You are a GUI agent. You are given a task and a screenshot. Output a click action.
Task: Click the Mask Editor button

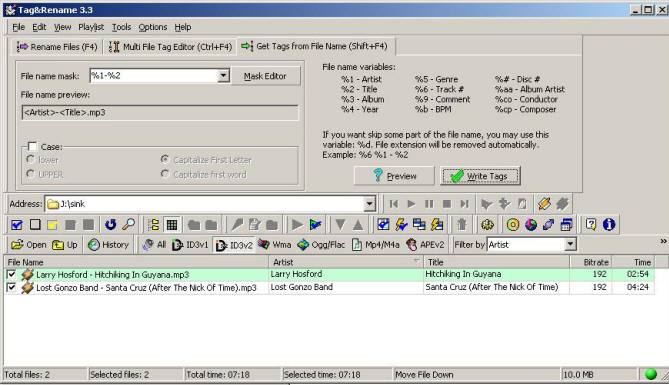pos(265,76)
